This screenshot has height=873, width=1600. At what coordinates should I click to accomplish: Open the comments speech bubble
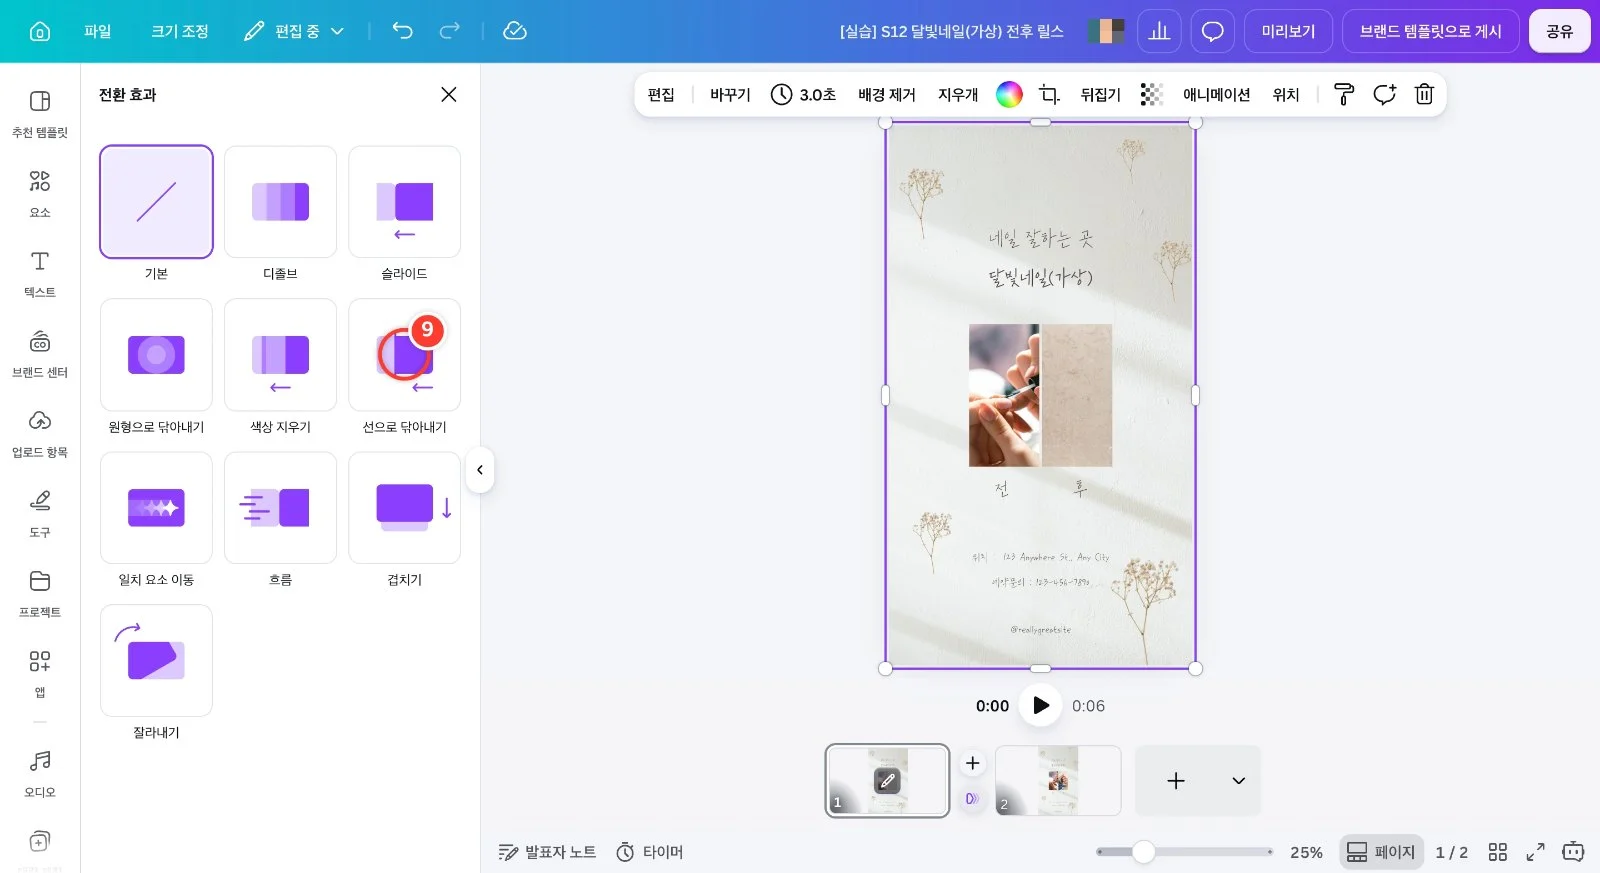(1212, 31)
